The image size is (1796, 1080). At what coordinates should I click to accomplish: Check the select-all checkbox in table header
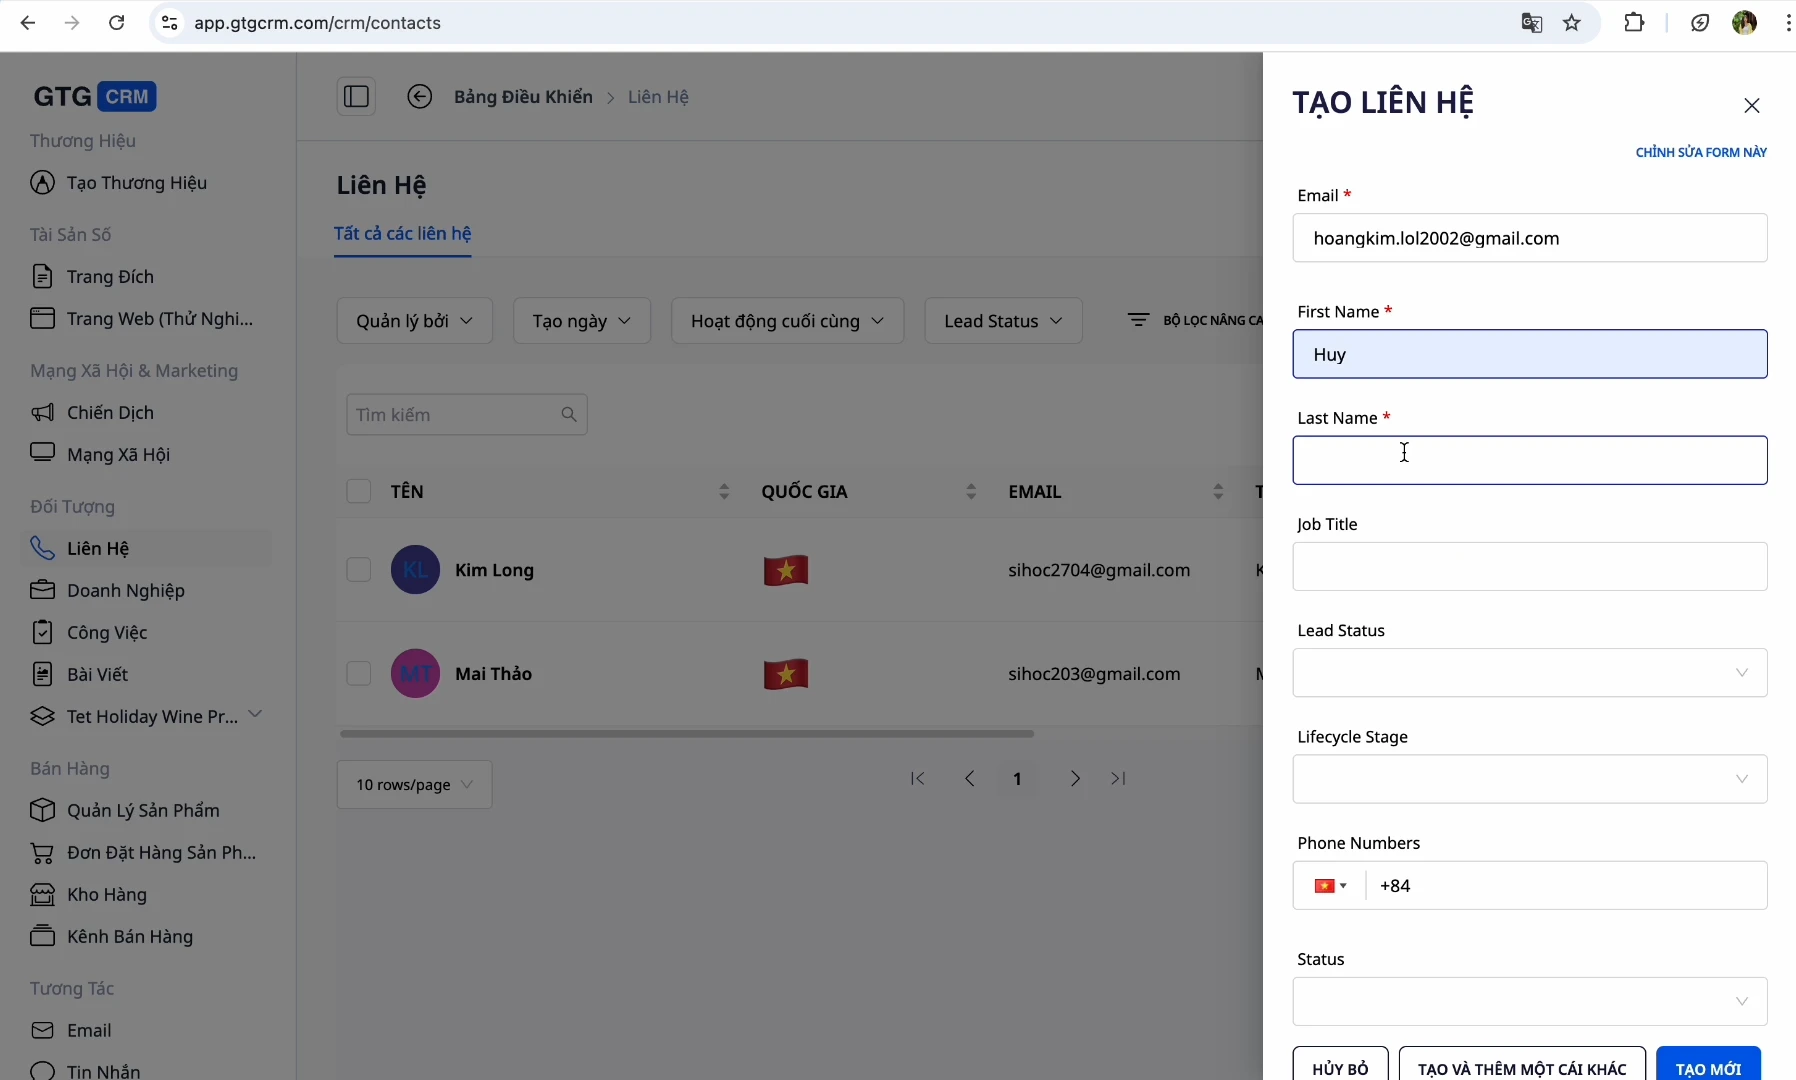click(x=358, y=491)
